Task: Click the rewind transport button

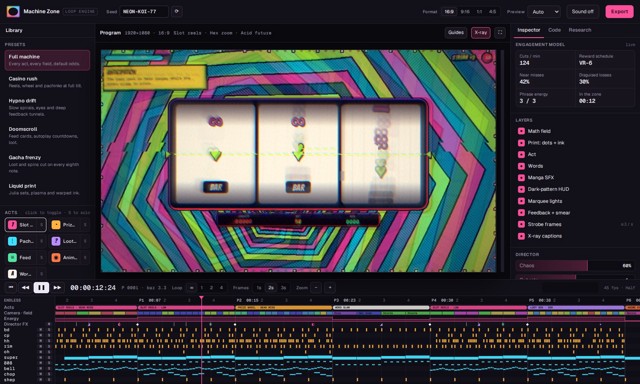Action: click(x=25, y=288)
